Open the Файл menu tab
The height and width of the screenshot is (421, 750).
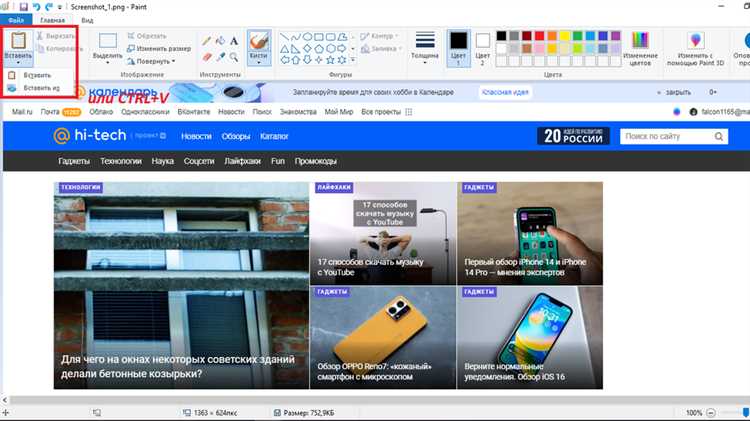click(16, 20)
